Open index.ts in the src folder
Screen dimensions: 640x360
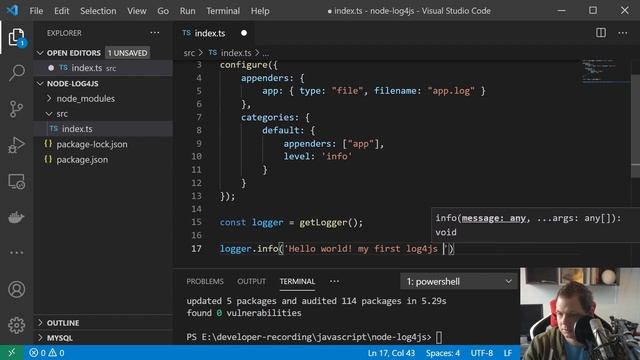coord(104,129)
